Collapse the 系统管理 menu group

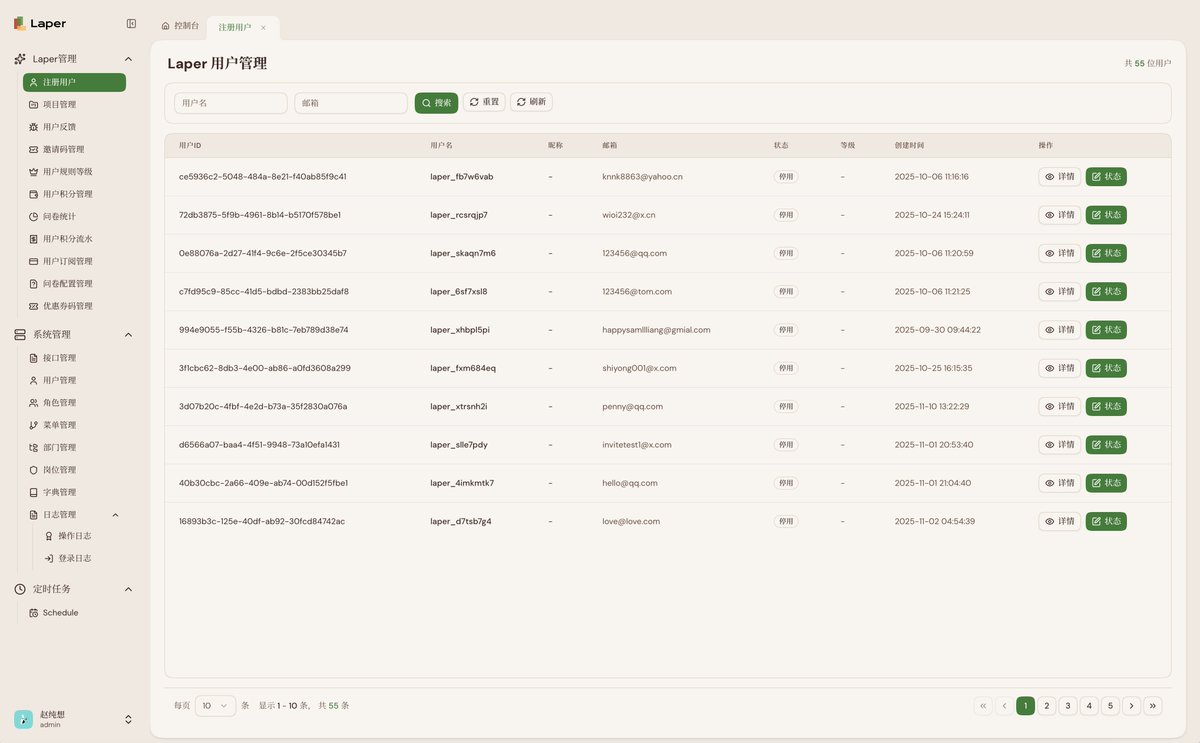coord(128,335)
